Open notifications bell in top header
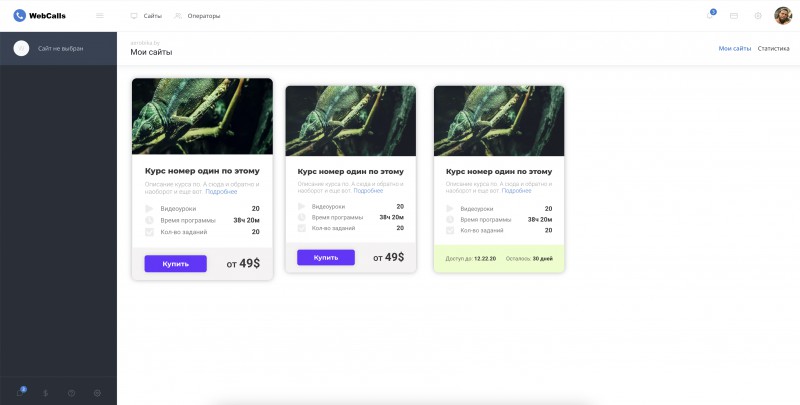The height and width of the screenshot is (405, 800). tap(710, 15)
